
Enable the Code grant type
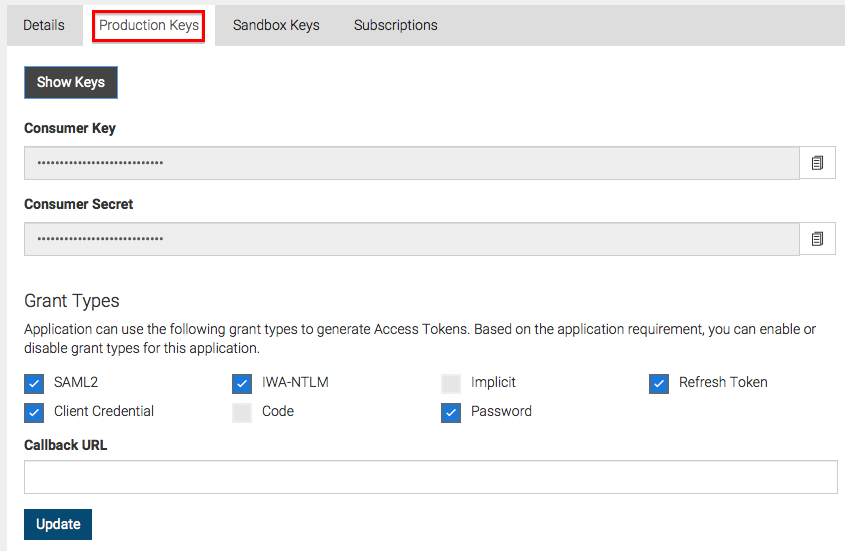[x=242, y=412]
